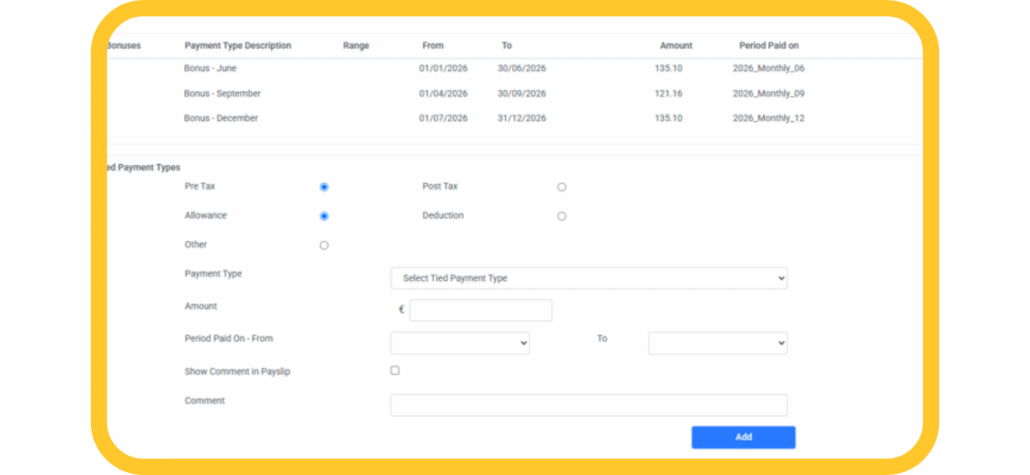Click the Allowance label
Screen dimensions: 1030x475
point(206,215)
